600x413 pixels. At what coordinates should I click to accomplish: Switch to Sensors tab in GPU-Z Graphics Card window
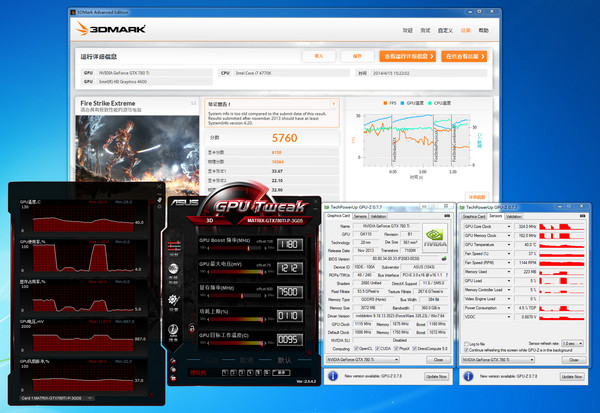coord(360,216)
